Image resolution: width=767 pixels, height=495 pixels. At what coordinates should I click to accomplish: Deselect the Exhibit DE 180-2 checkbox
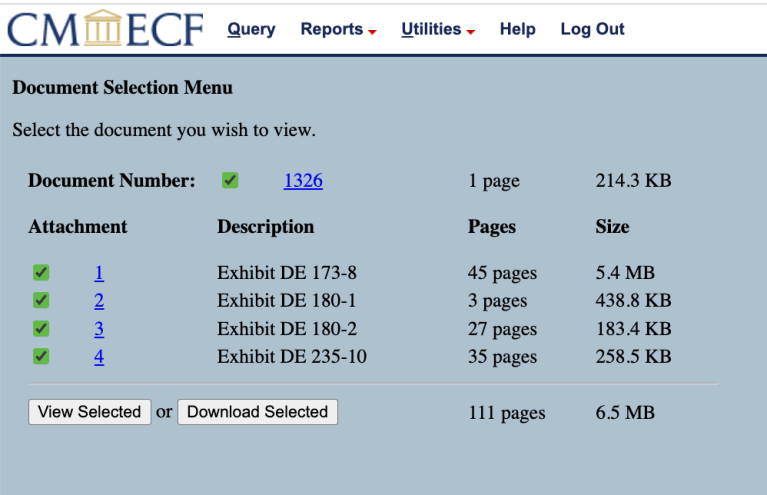click(x=41, y=329)
